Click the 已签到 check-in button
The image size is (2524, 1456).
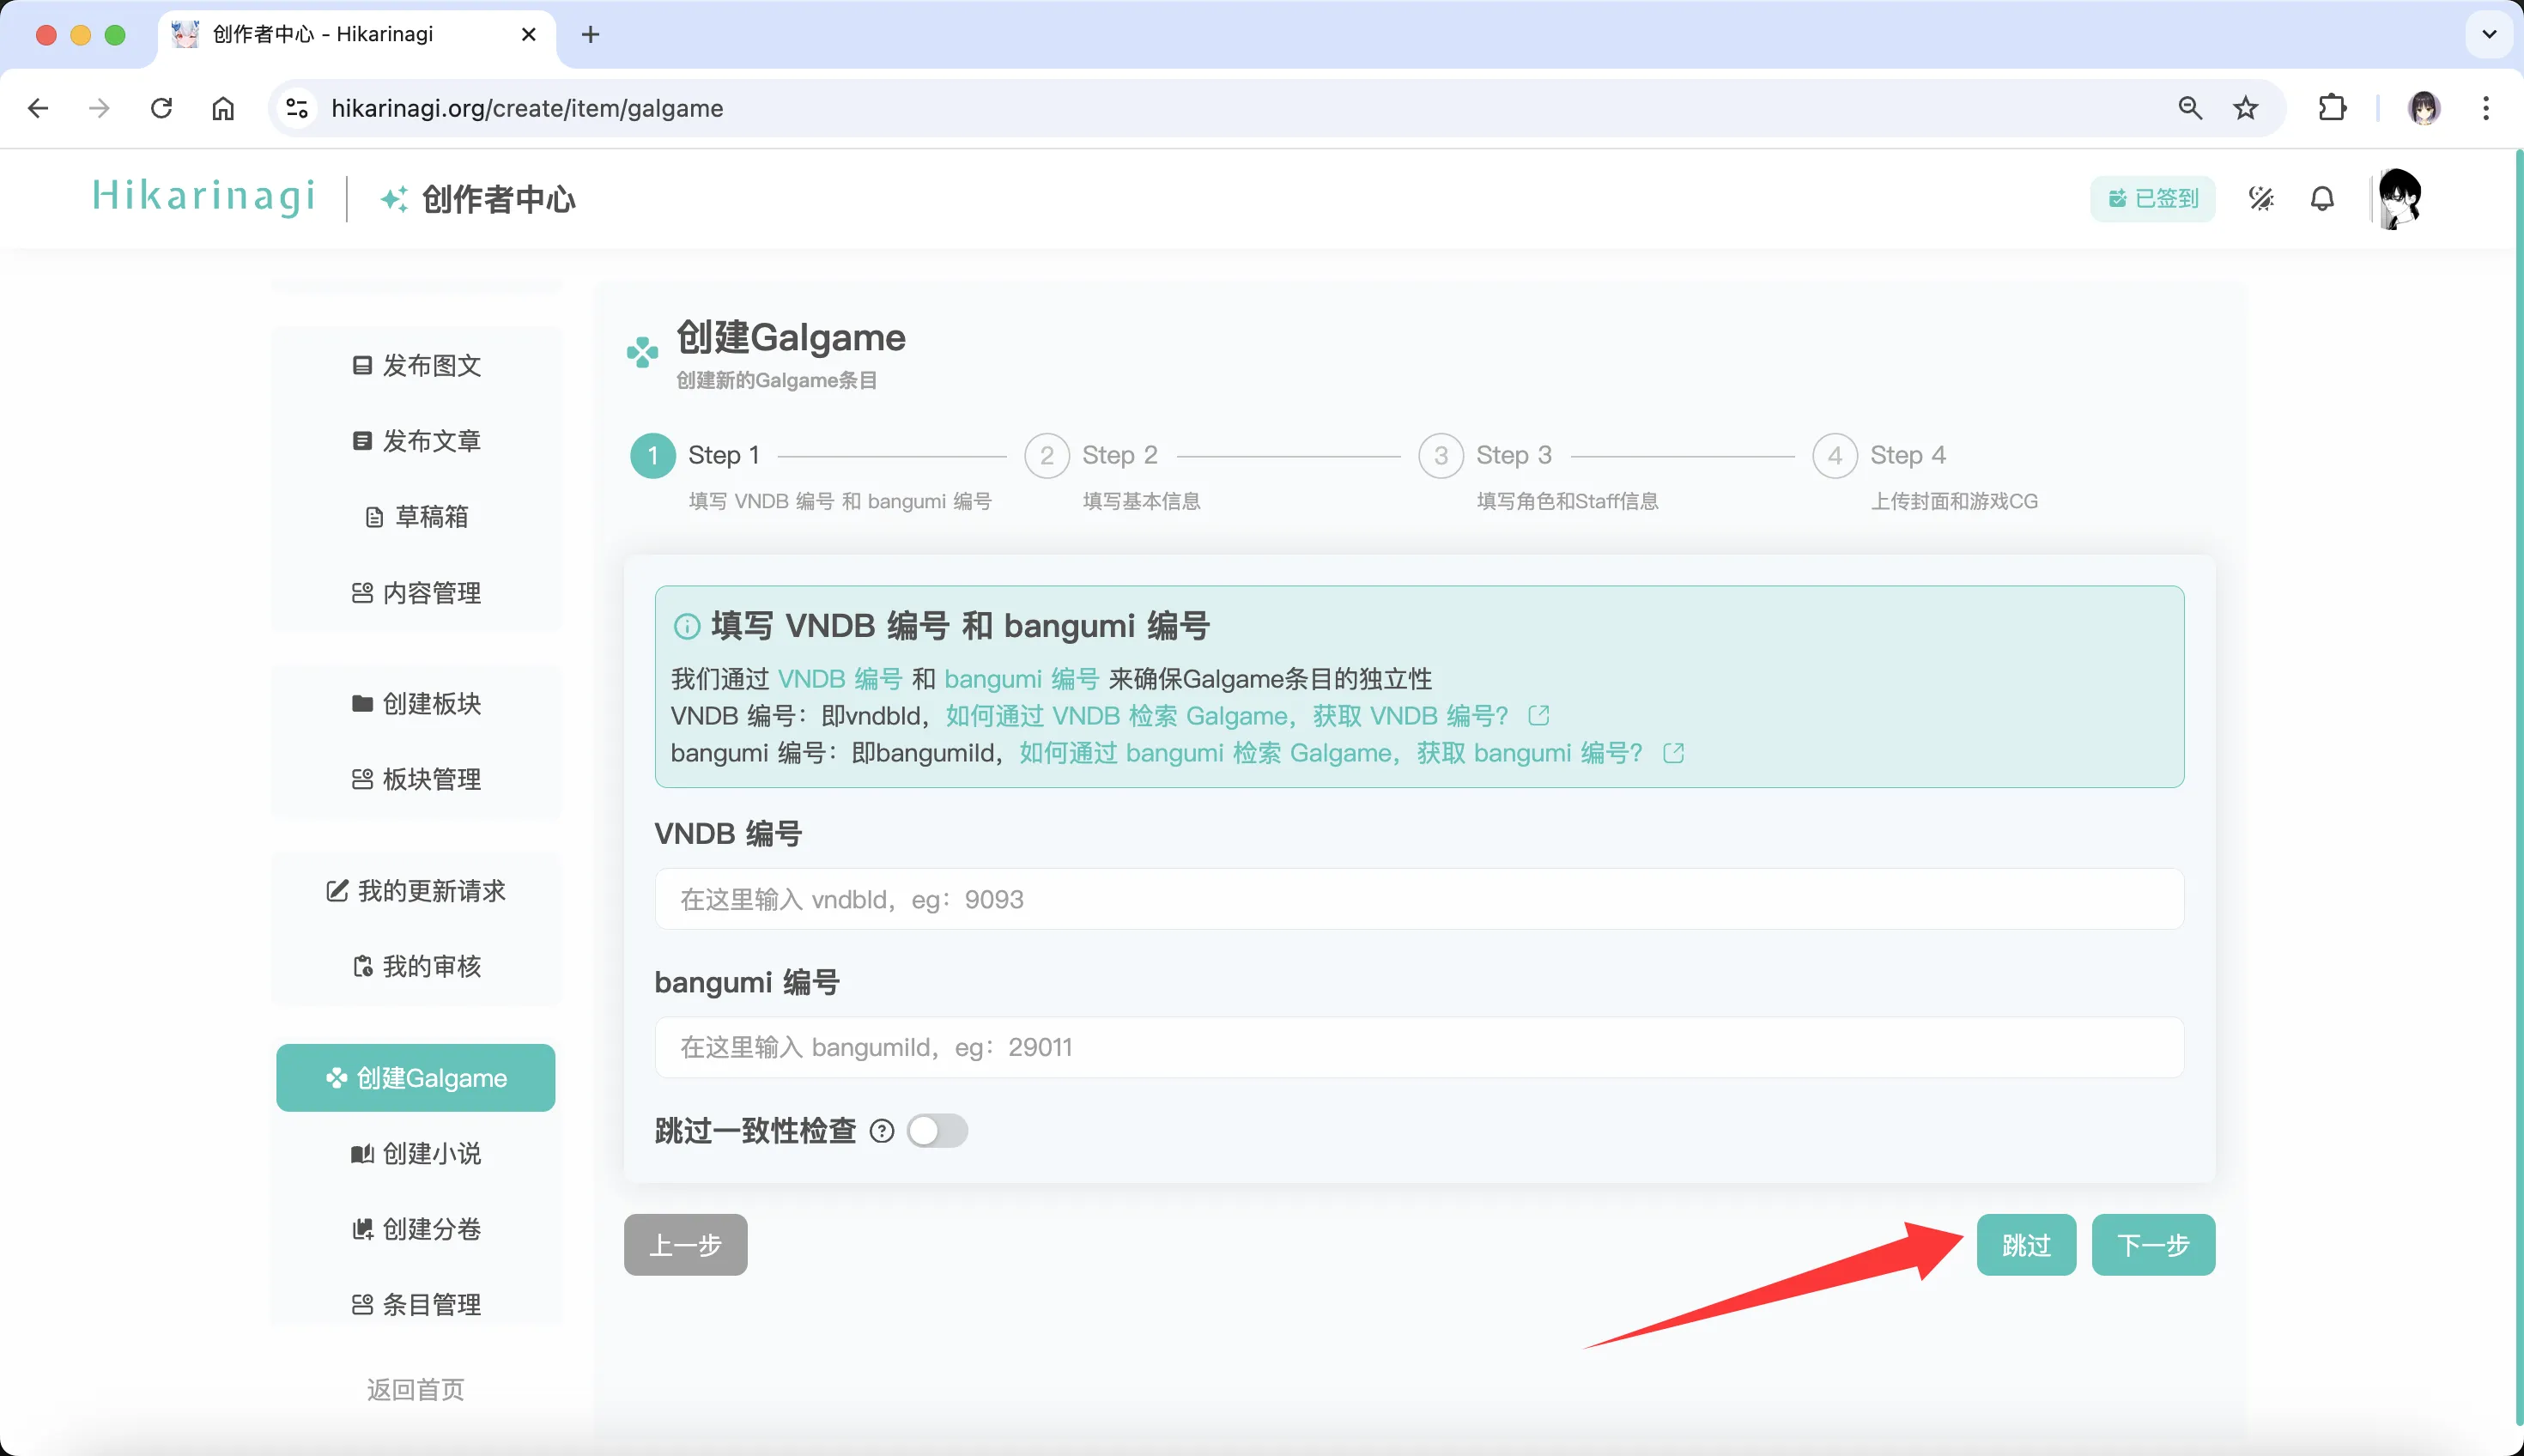pyautogui.click(x=2153, y=199)
